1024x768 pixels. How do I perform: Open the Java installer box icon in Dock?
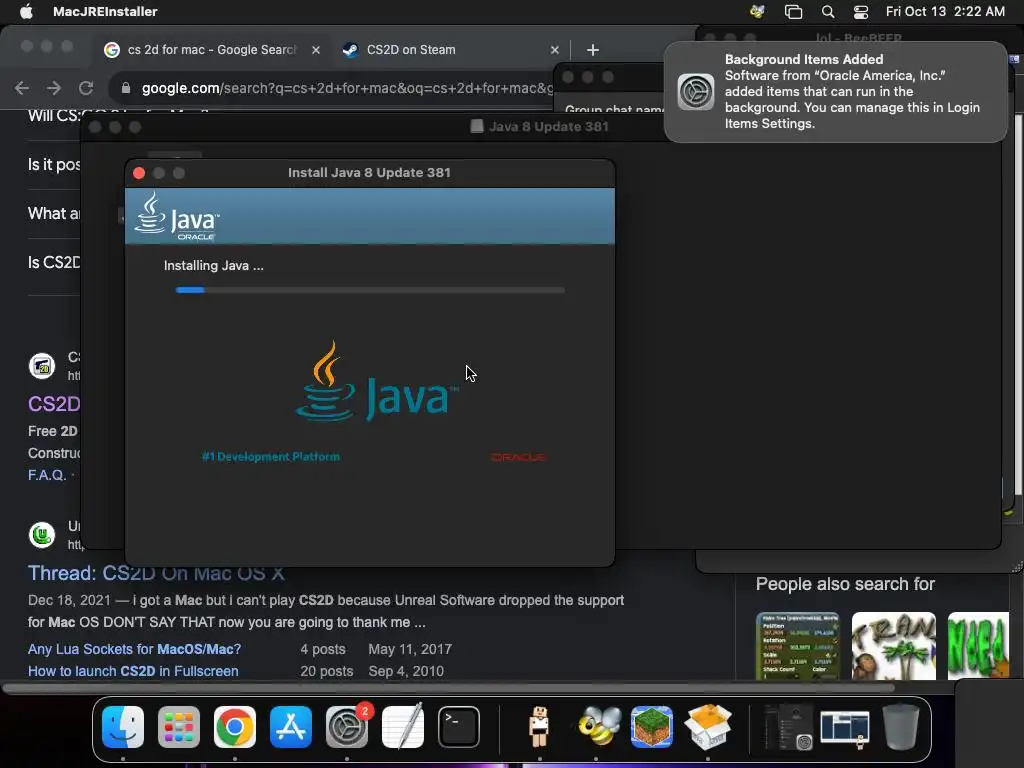(x=708, y=726)
